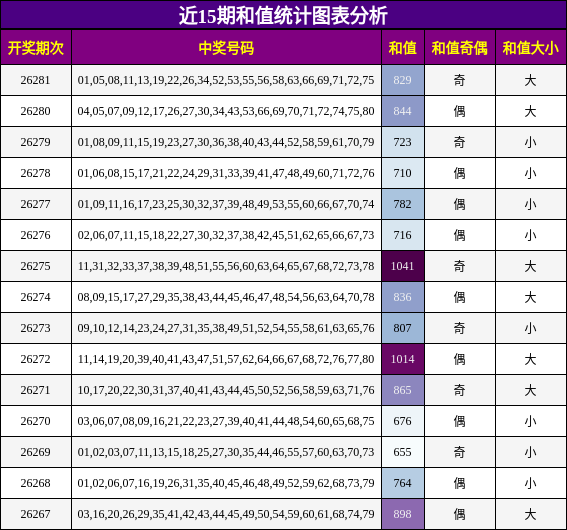Select issue number 26277
567x530 pixels.
click(35, 204)
